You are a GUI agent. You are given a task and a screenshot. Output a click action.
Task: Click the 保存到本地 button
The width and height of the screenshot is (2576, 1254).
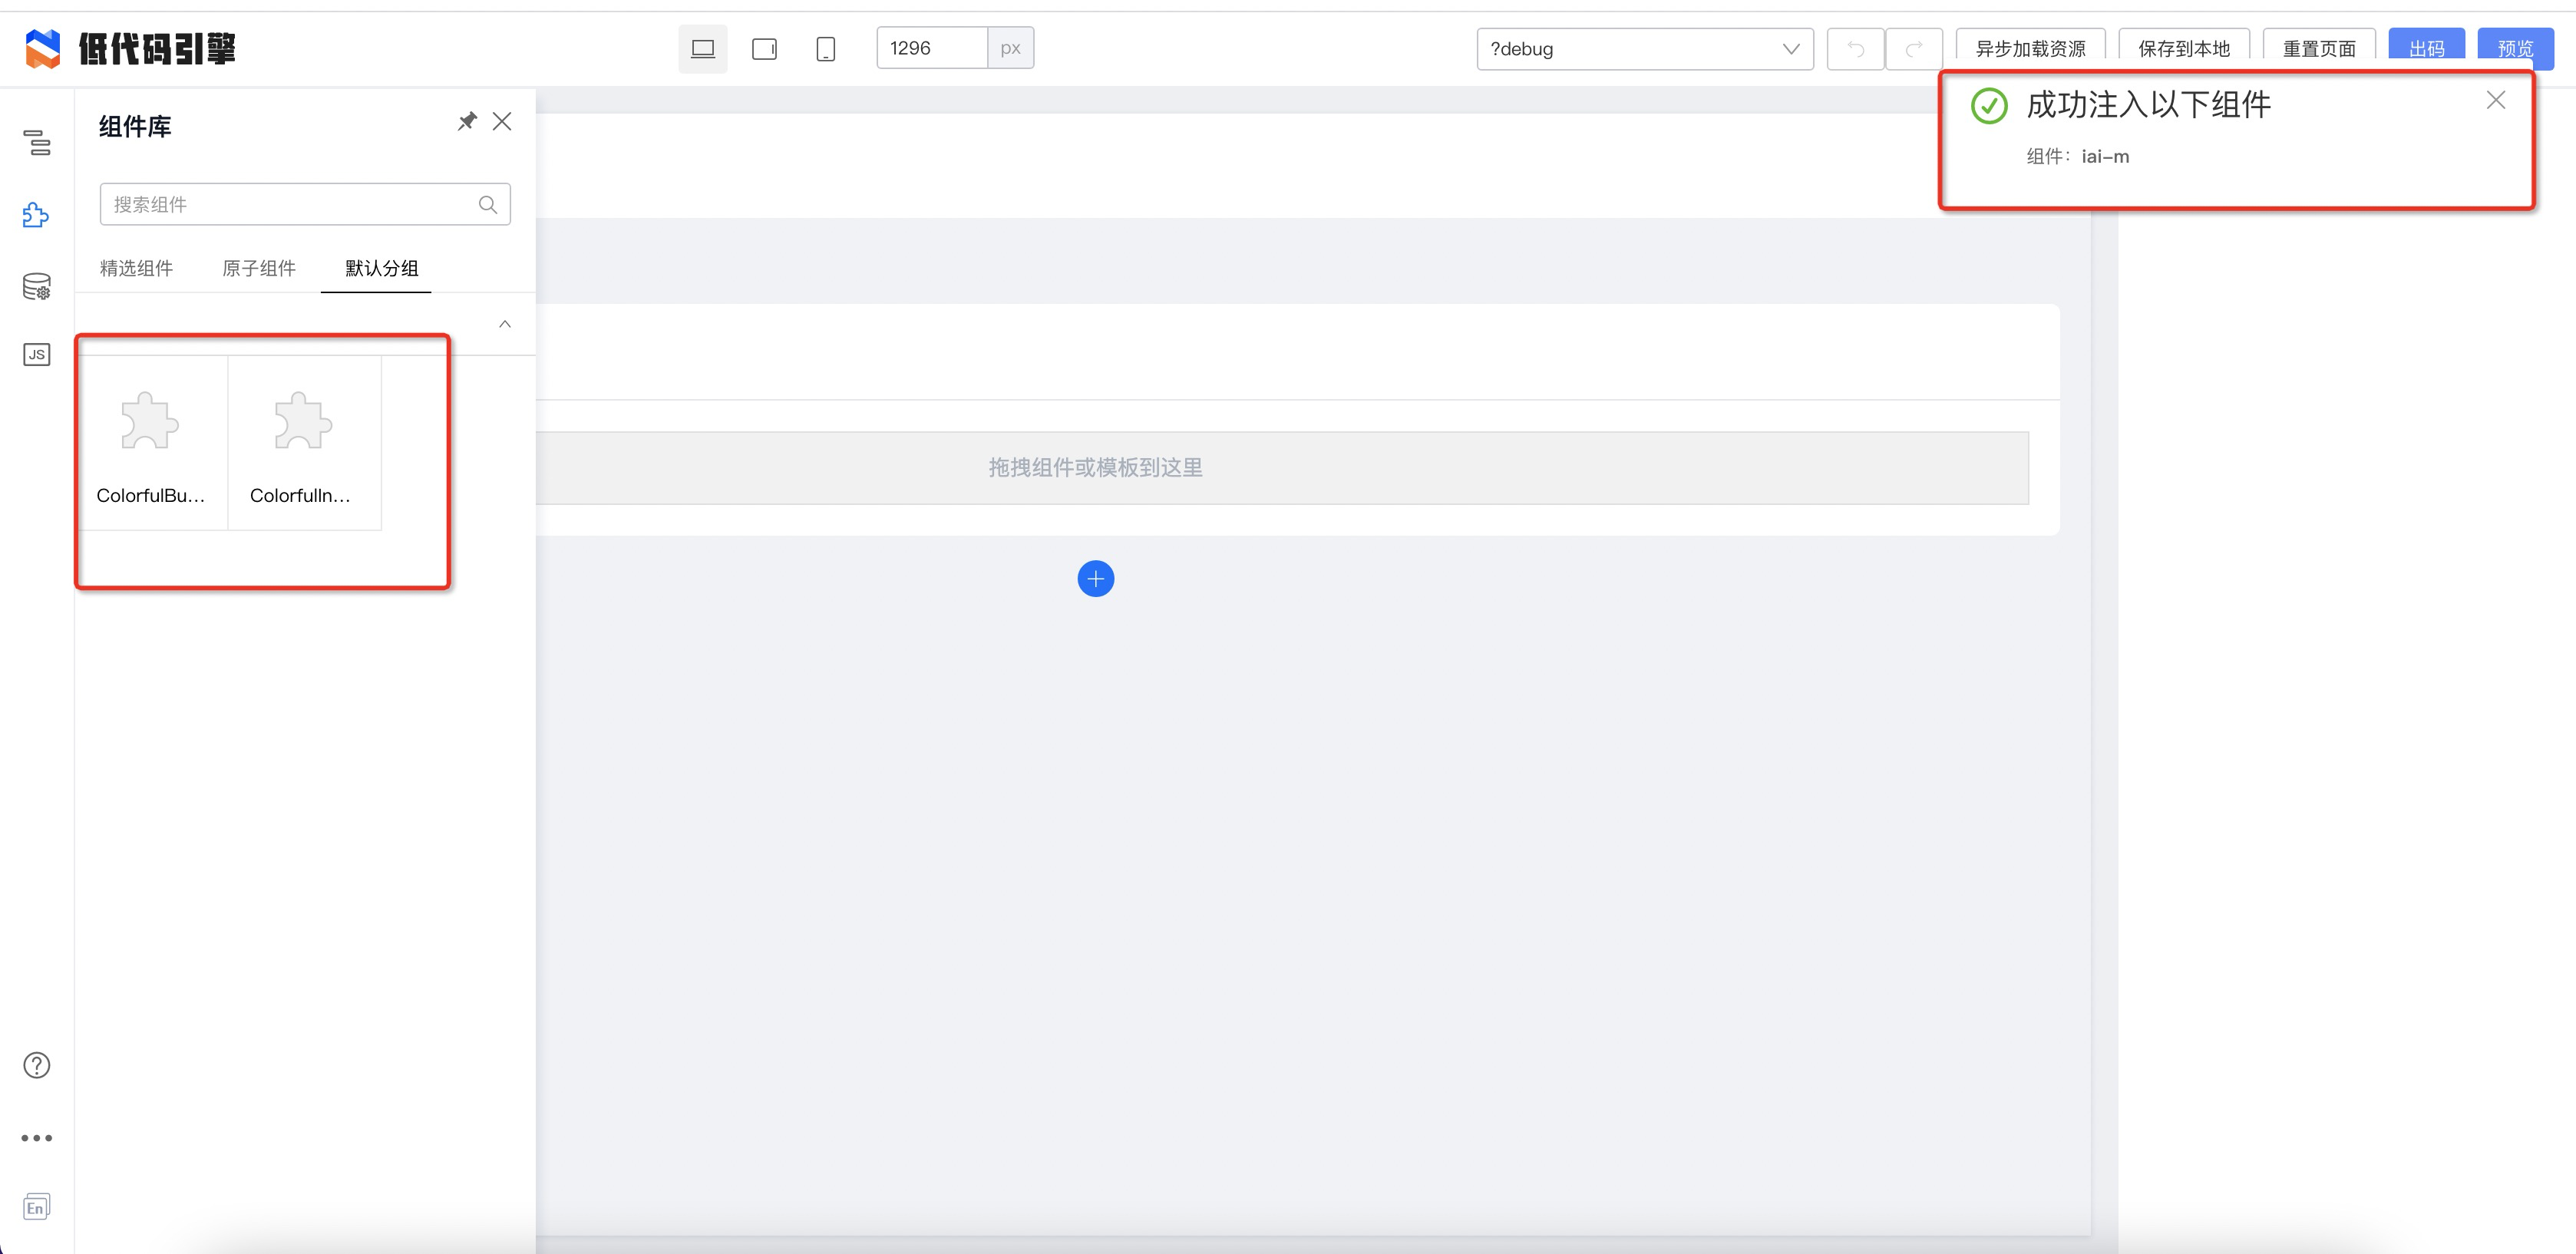(2183, 47)
